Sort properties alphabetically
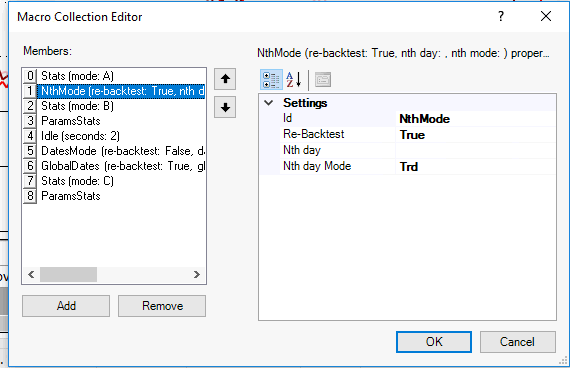 tap(294, 80)
